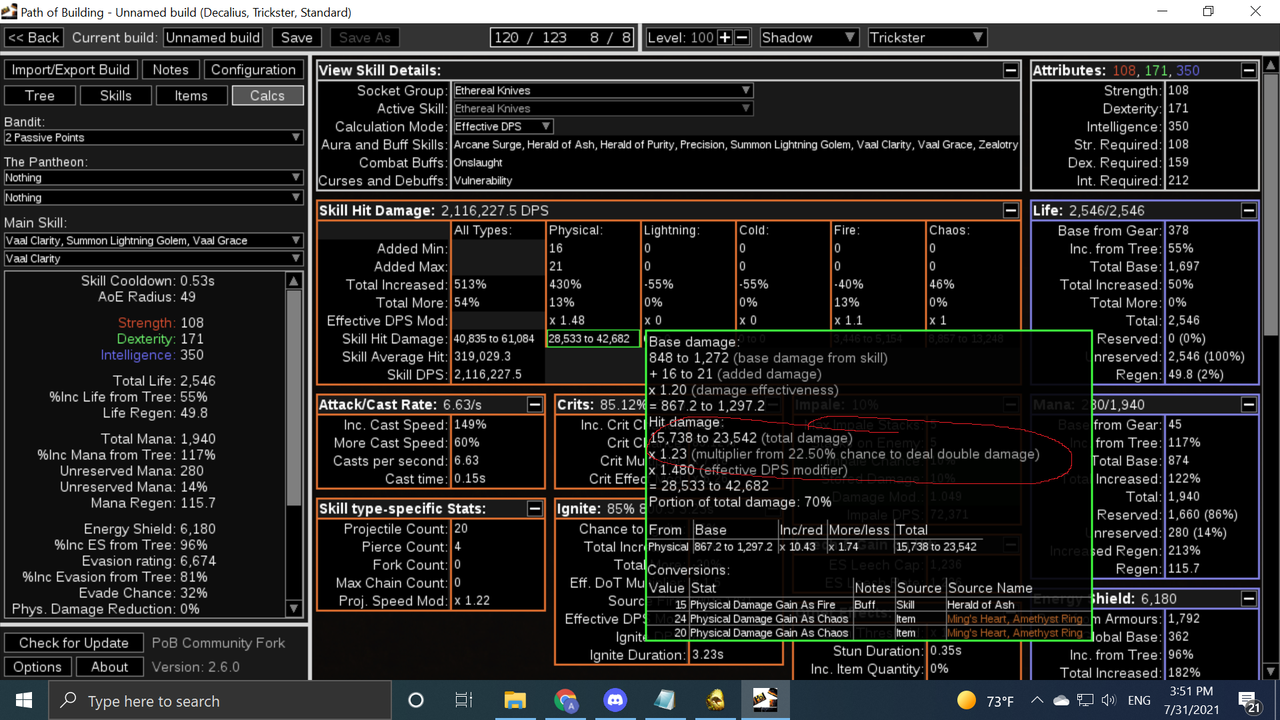This screenshot has width=1280, height=720.
Task: Click the Physical Total Increased 430% cell
Action: [594, 285]
